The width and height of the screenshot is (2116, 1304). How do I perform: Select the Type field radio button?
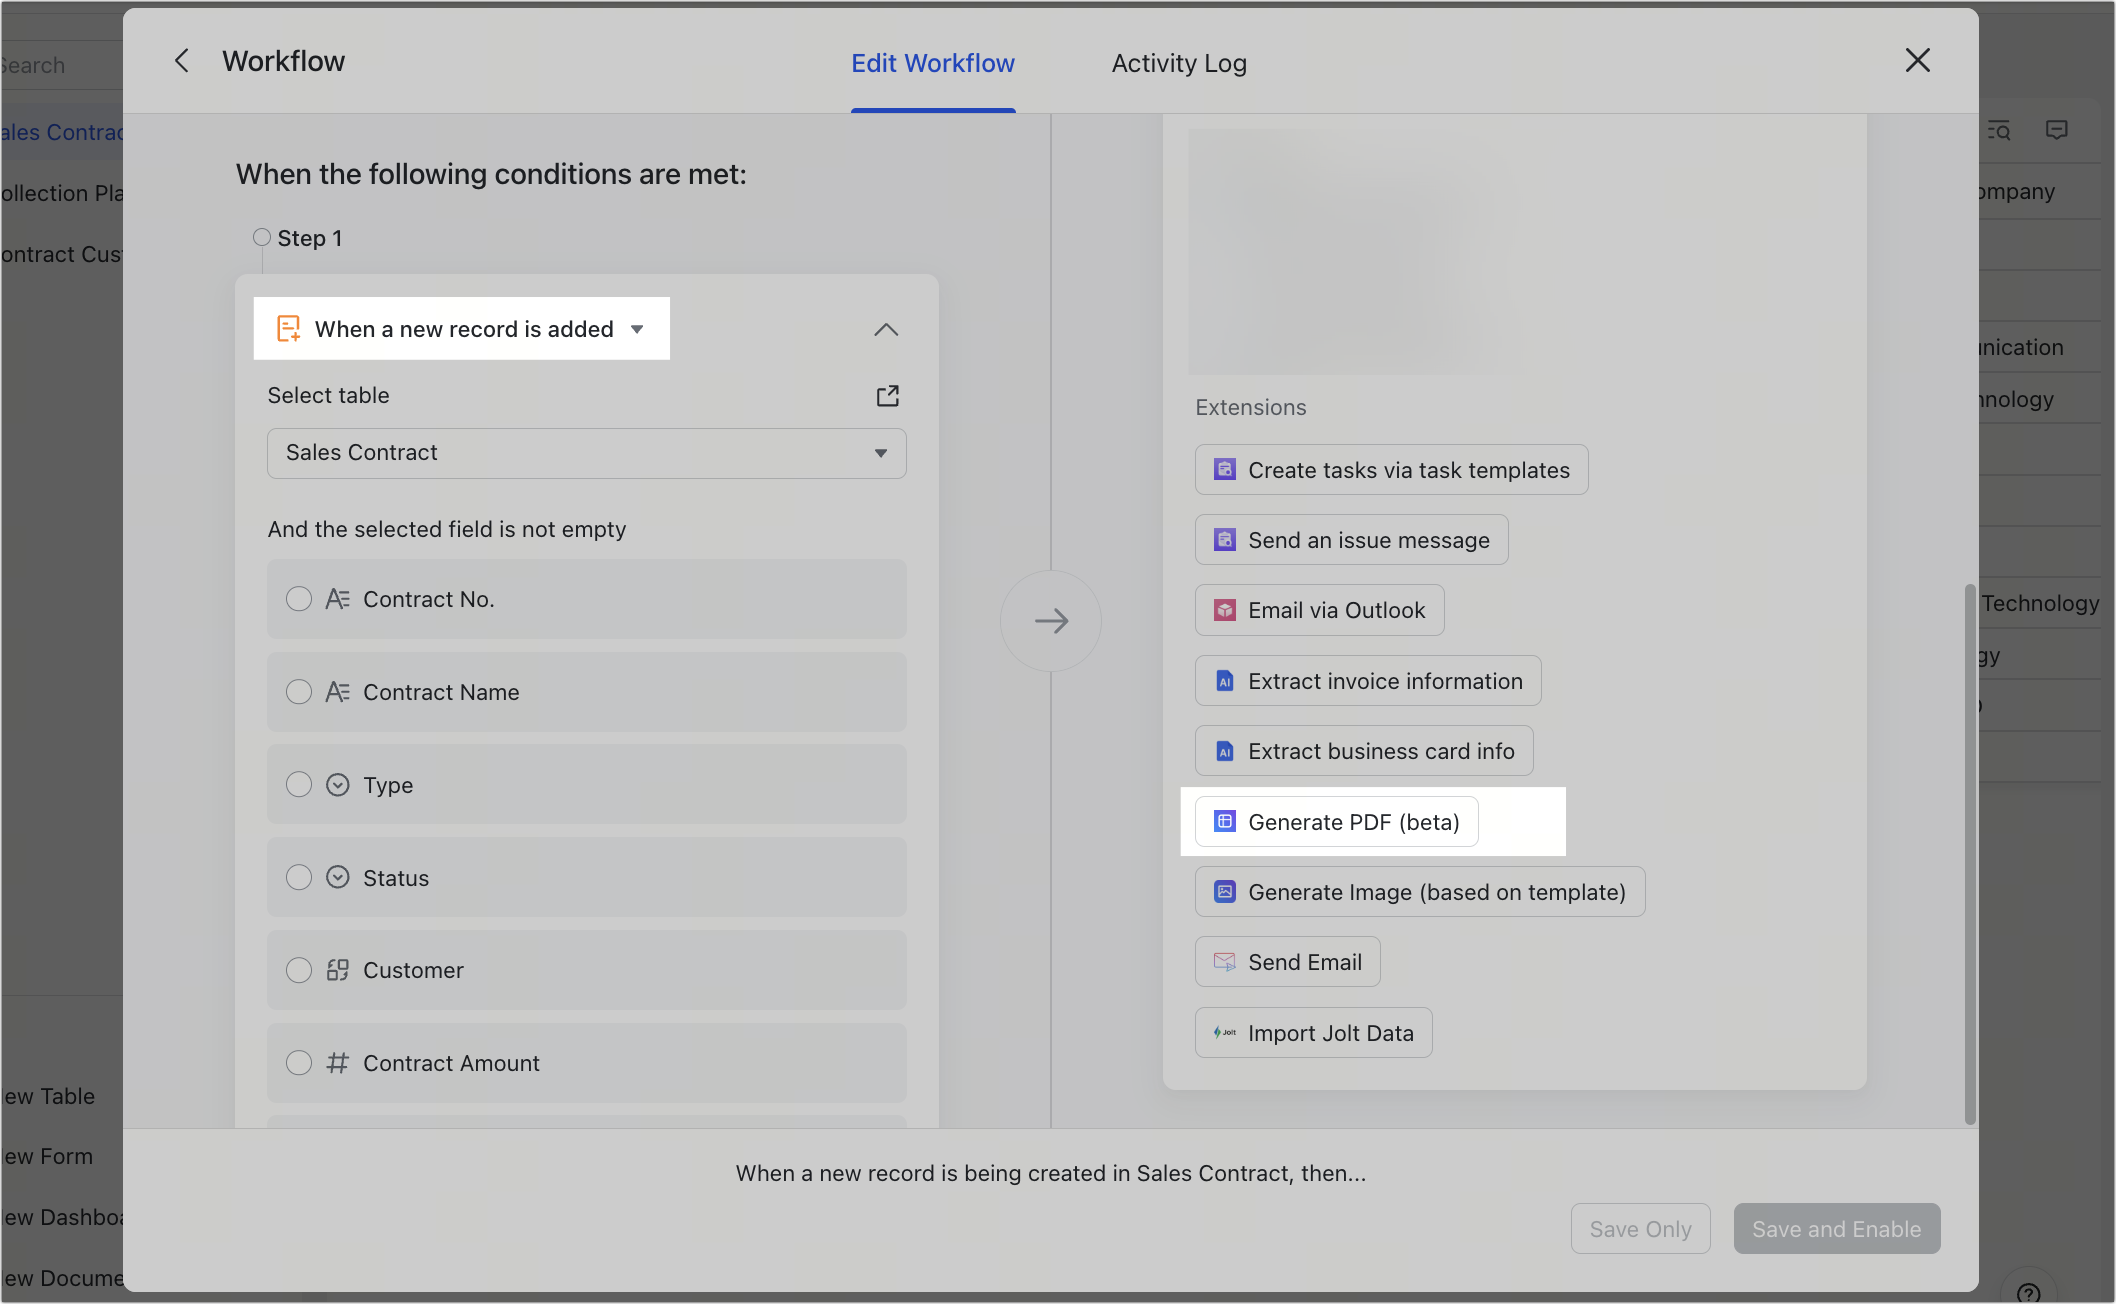298,785
